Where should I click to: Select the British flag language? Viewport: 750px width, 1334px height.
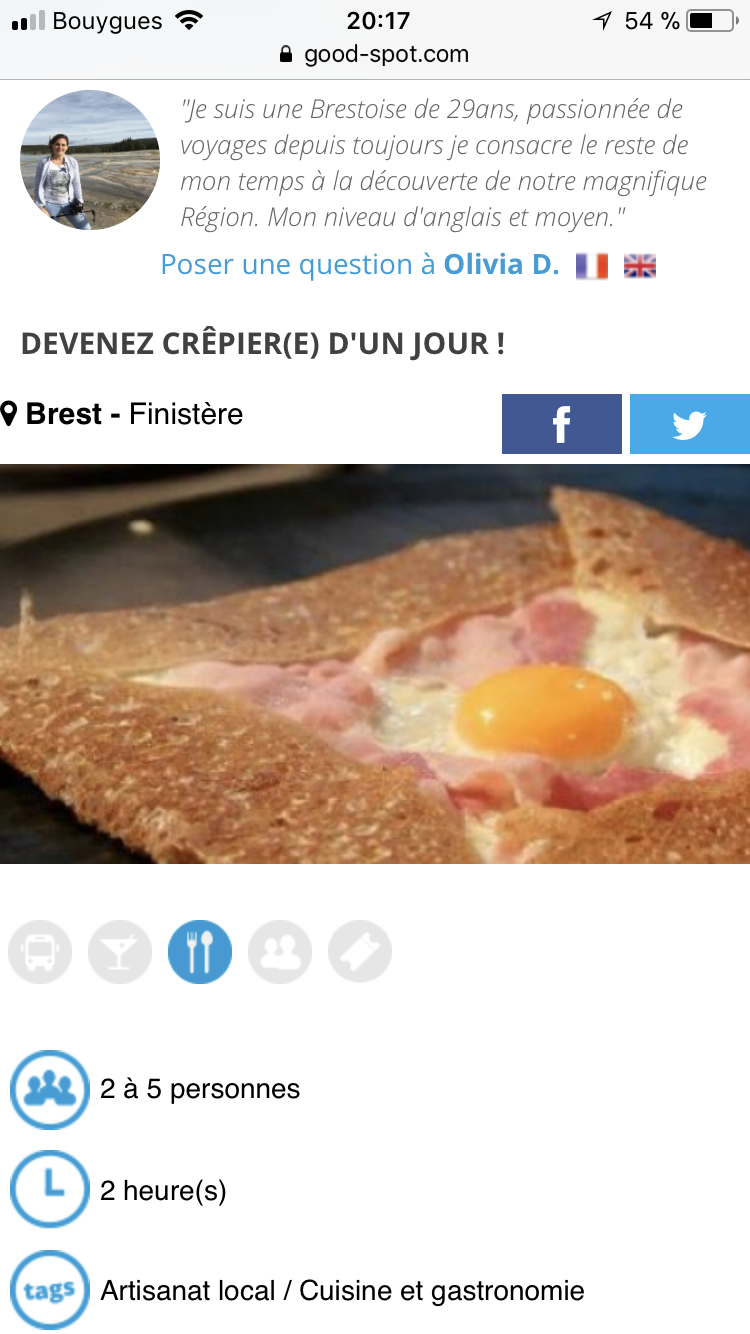point(640,266)
